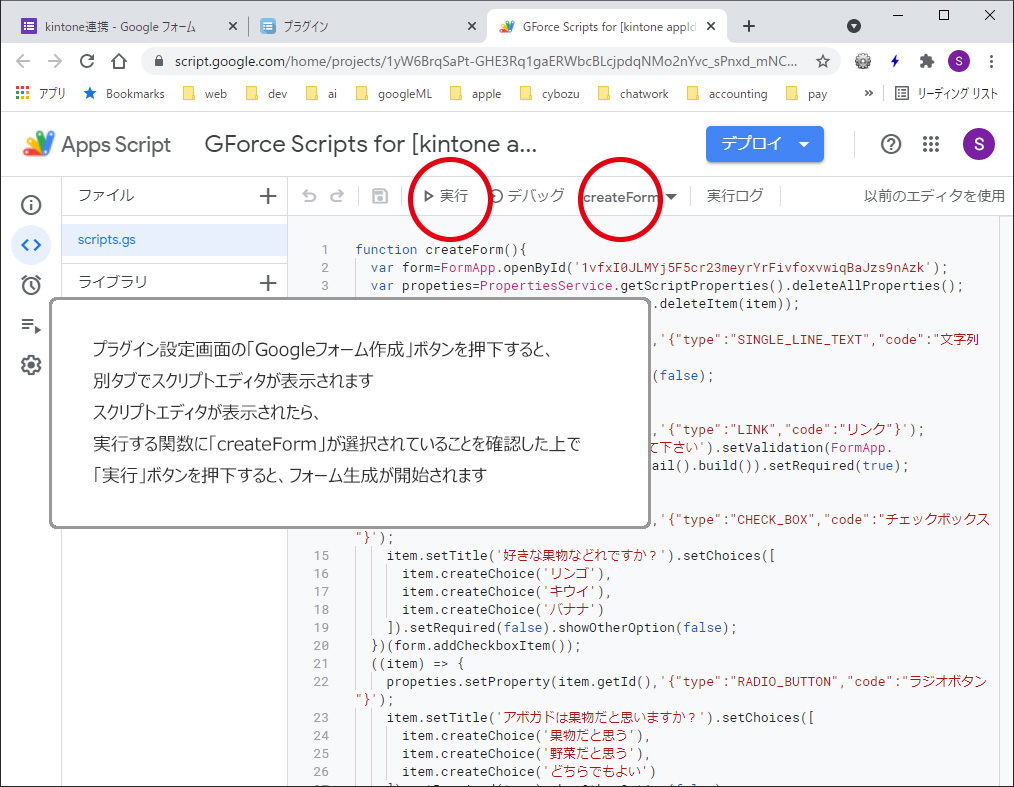Viewport: 1014px width, 787px height.
Task: Select scripts.gs in the file list
Action: 107,240
